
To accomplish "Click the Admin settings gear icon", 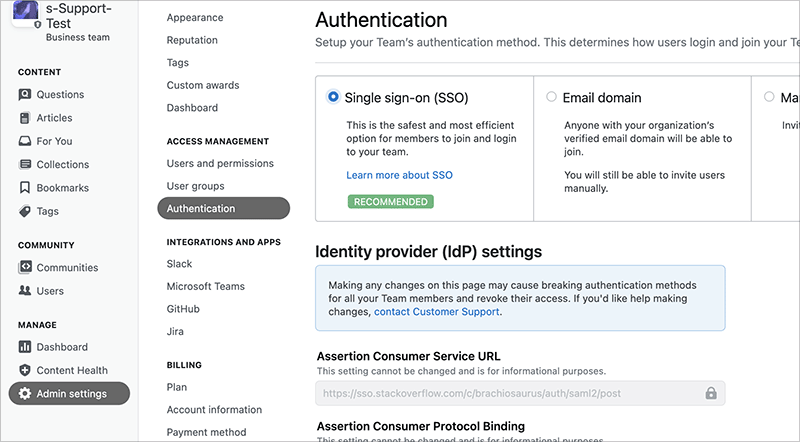I will 25,394.
